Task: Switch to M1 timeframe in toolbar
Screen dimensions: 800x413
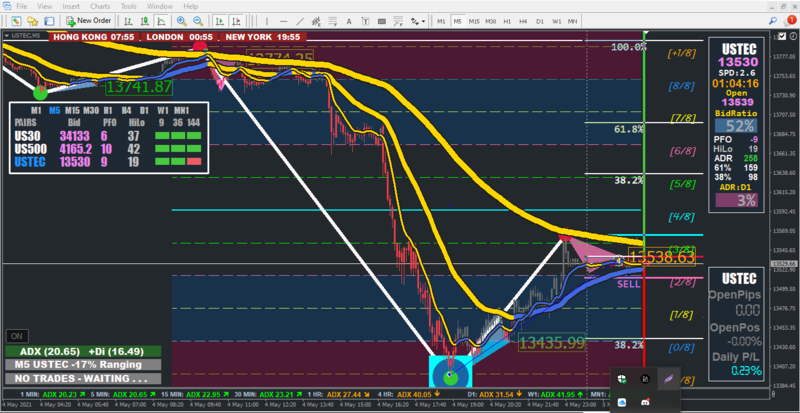Action: pyautogui.click(x=441, y=21)
